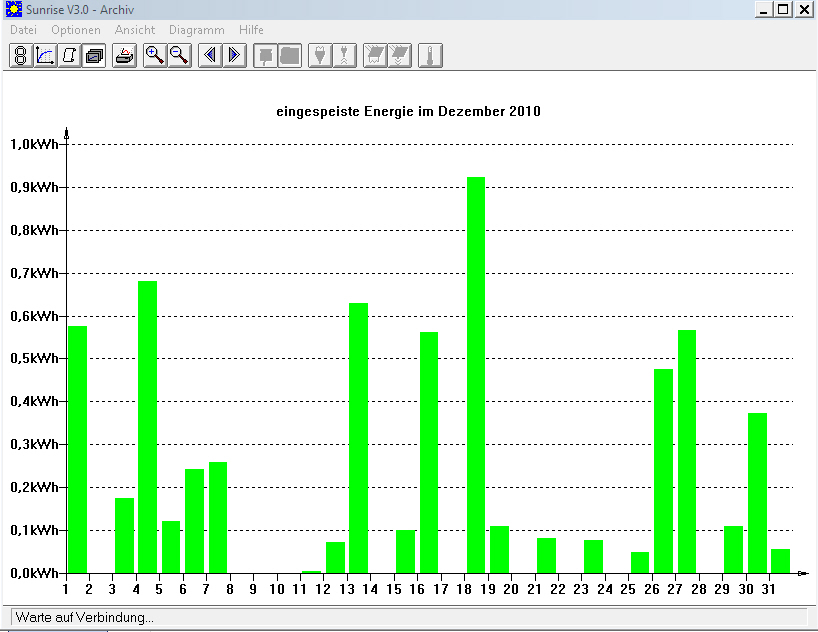The image size is (818, 632).
Task: Click the green bar for day 27
Action: pyautogui.click(x=687, y=451)
